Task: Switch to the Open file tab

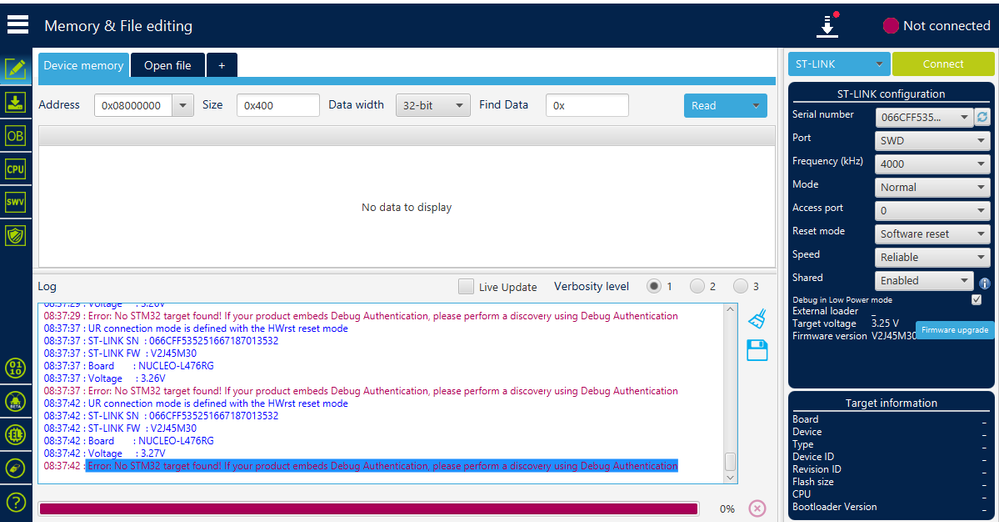Action: pos(168,65)
